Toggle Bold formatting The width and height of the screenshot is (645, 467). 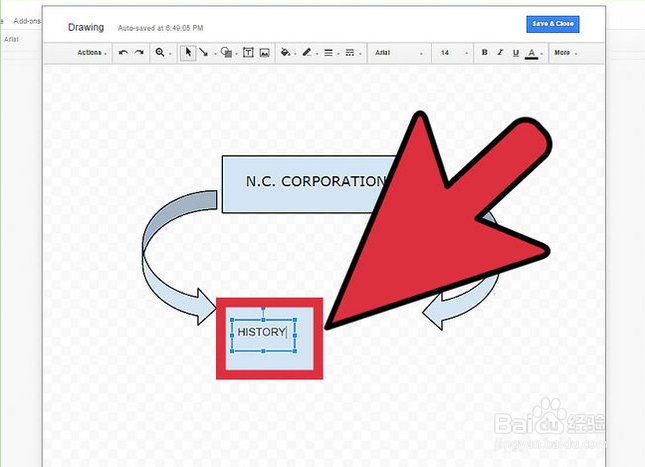point(485,53)
